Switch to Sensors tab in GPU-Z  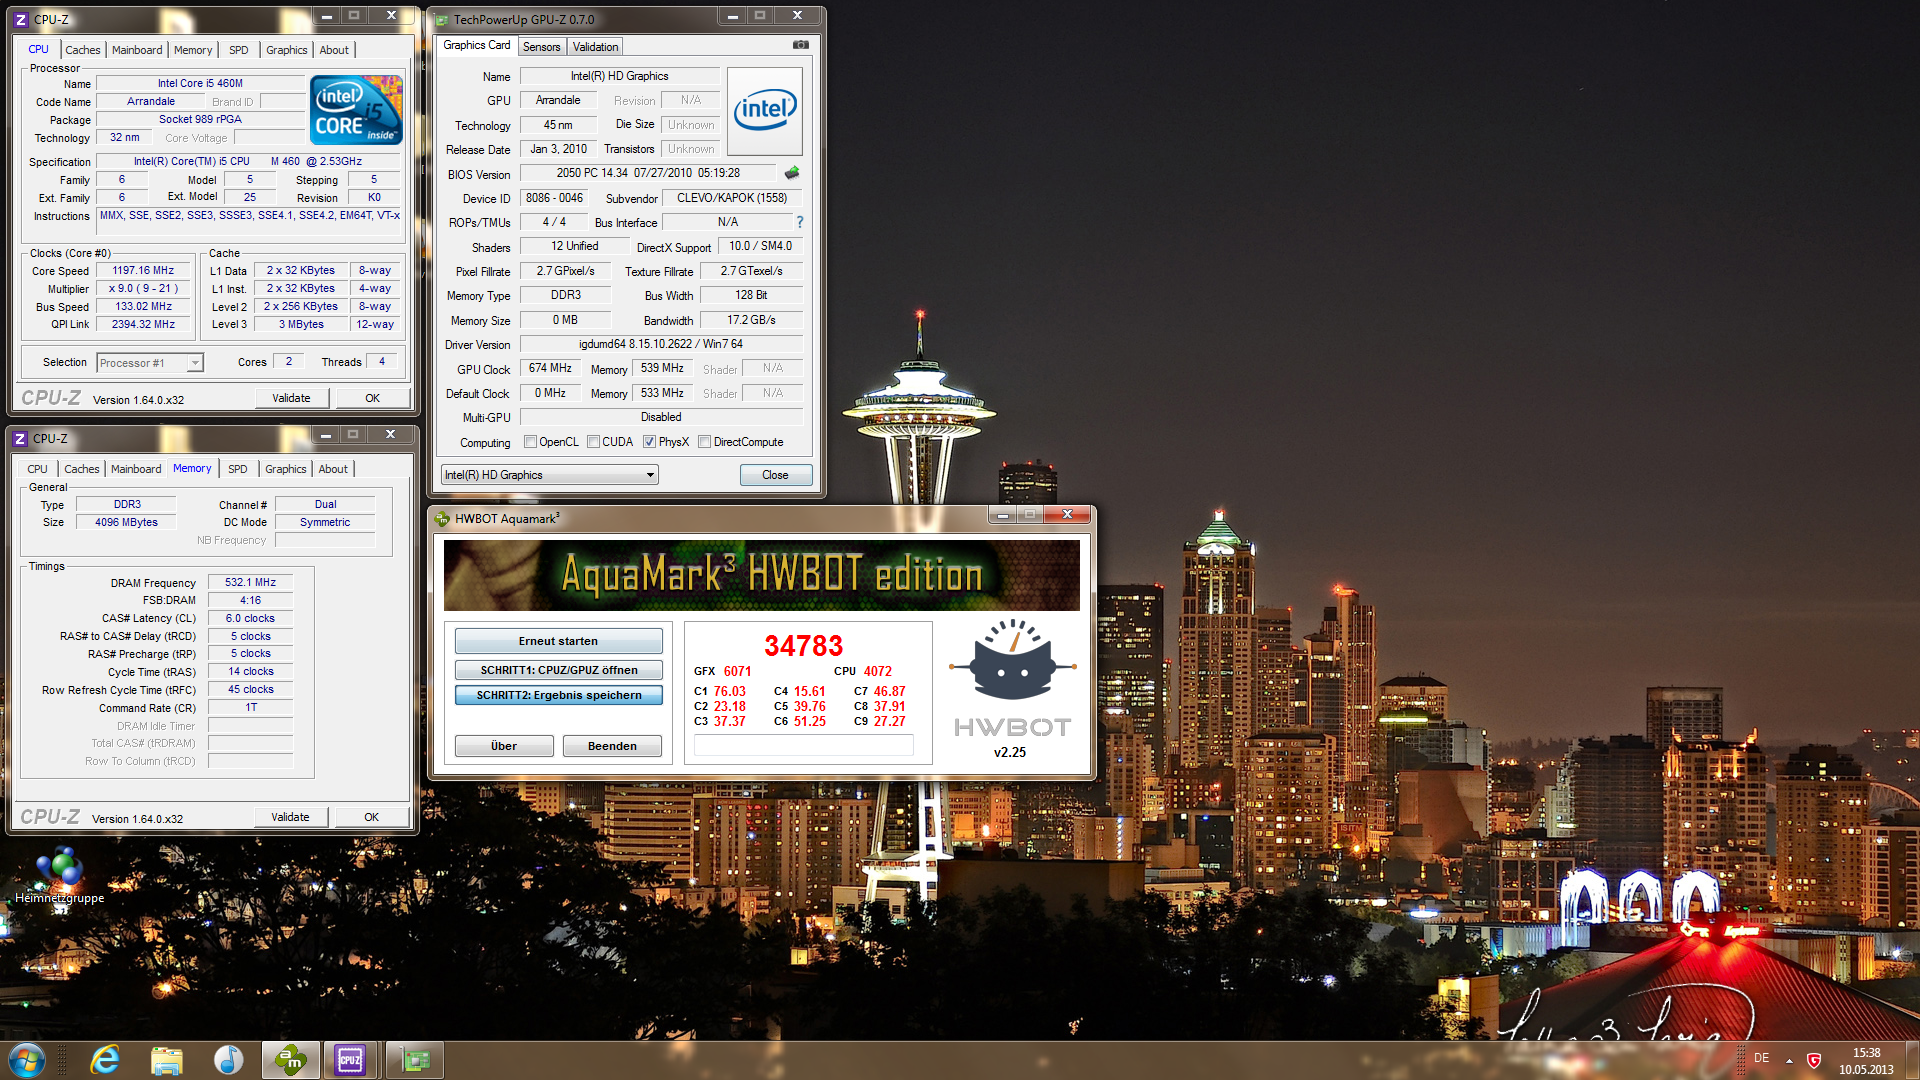click(x=542, y=47)
